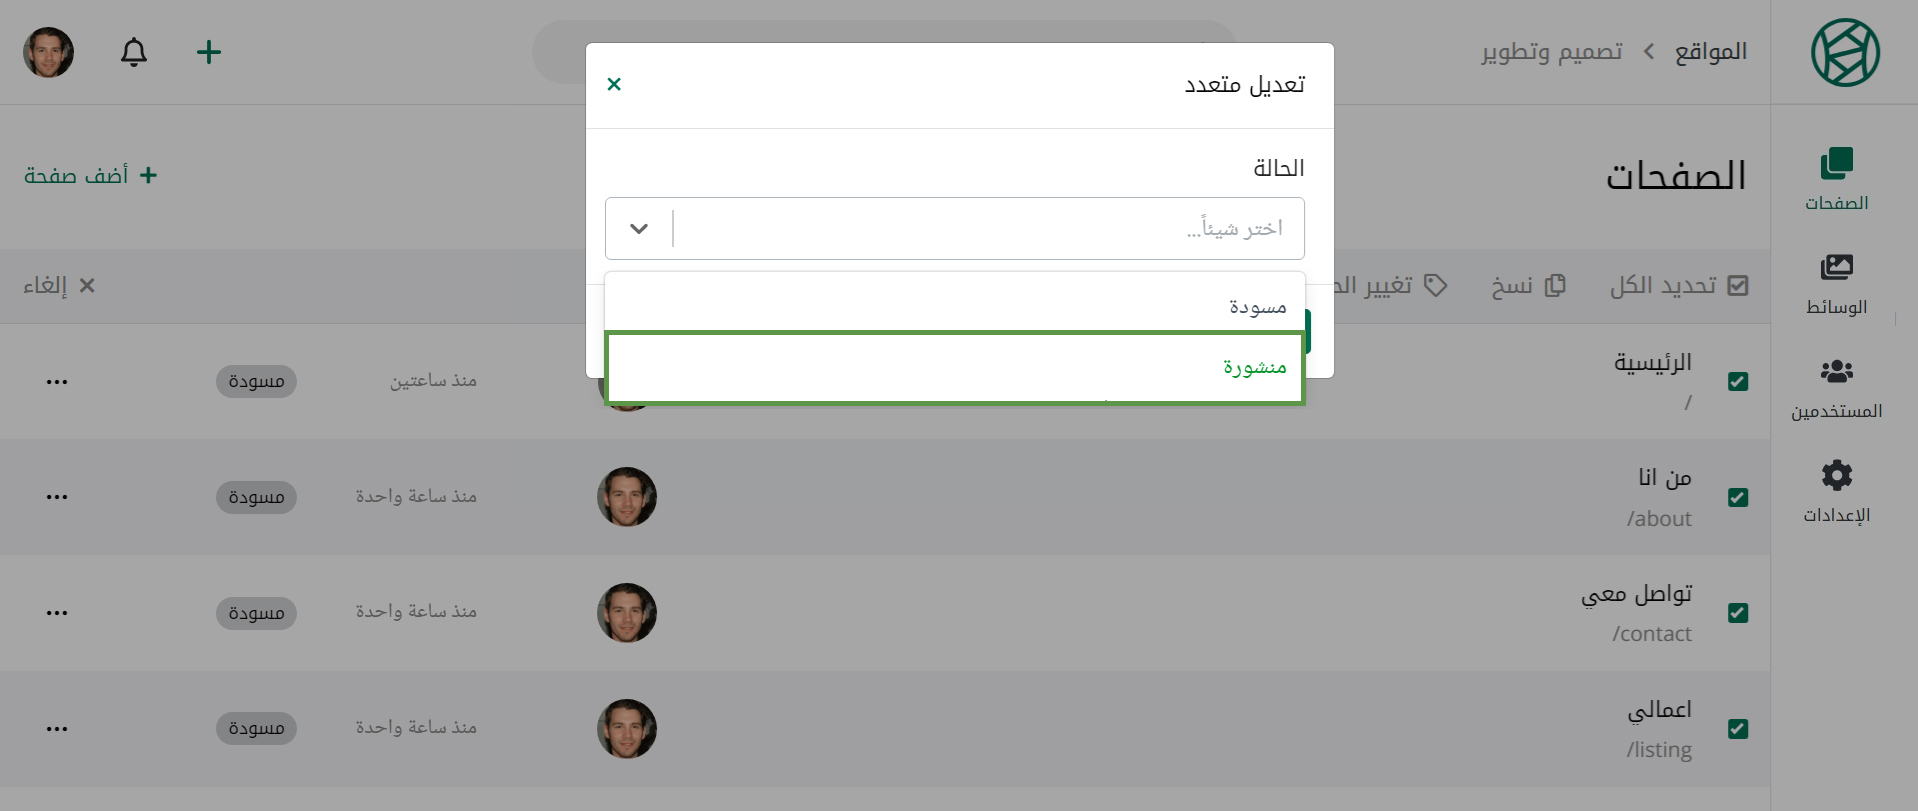The width and height of the screenshot is (1918, 811).
Task: Click the green app logo
Action: click(x=1845, y=52)
